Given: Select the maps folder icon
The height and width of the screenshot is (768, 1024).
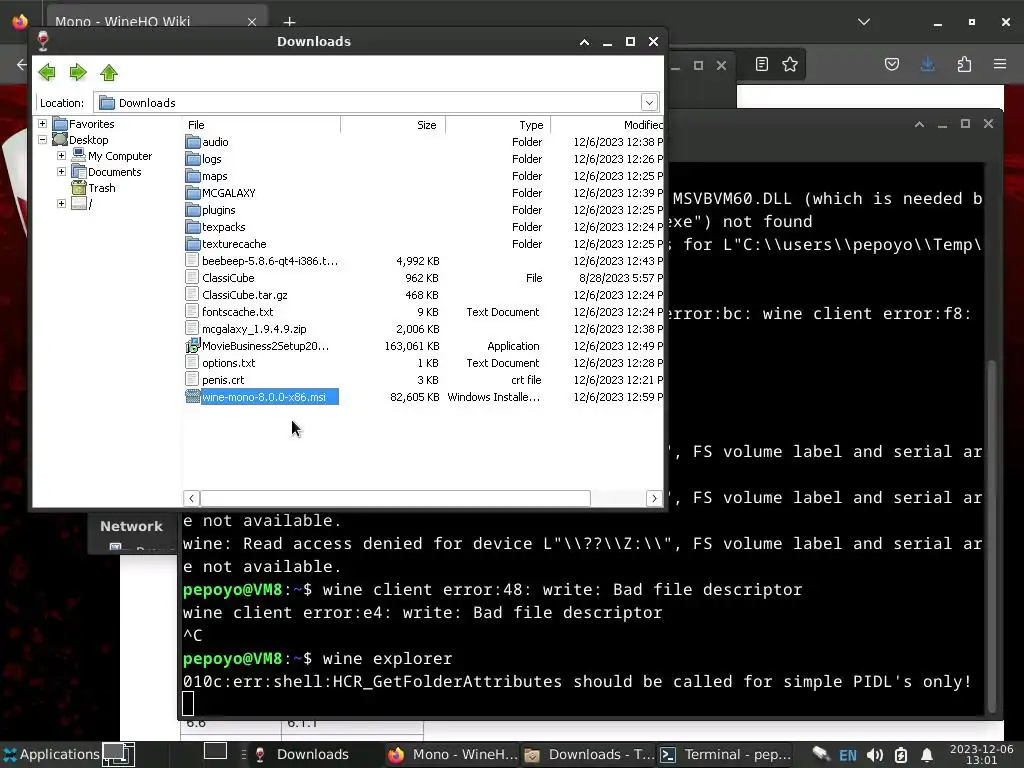Looking at the screenshot, I should (193, 176).
